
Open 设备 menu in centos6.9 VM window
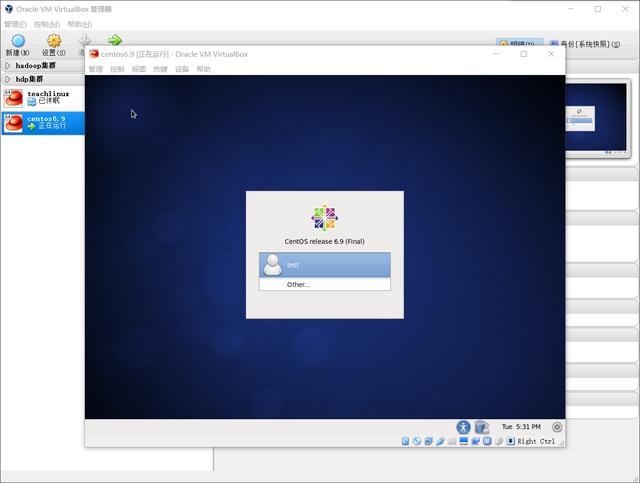tap(182, 69)
